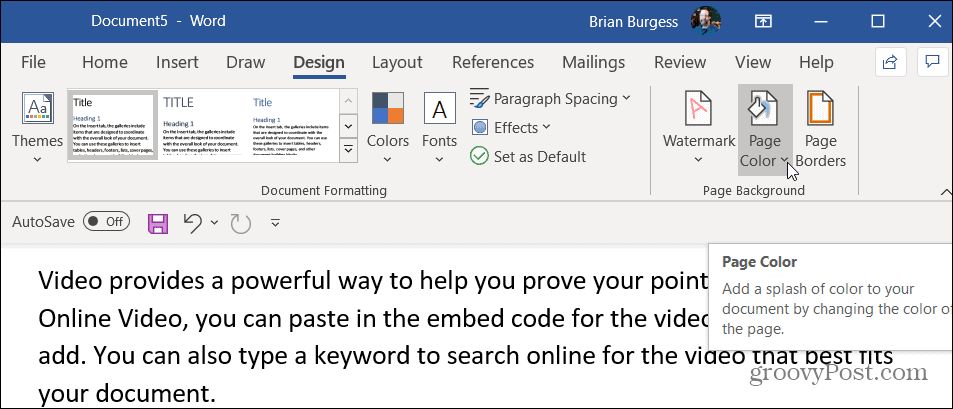The width and height of the screenshot is (953, 409).
Task: Click style gallery up arrow
Action: 348,101
